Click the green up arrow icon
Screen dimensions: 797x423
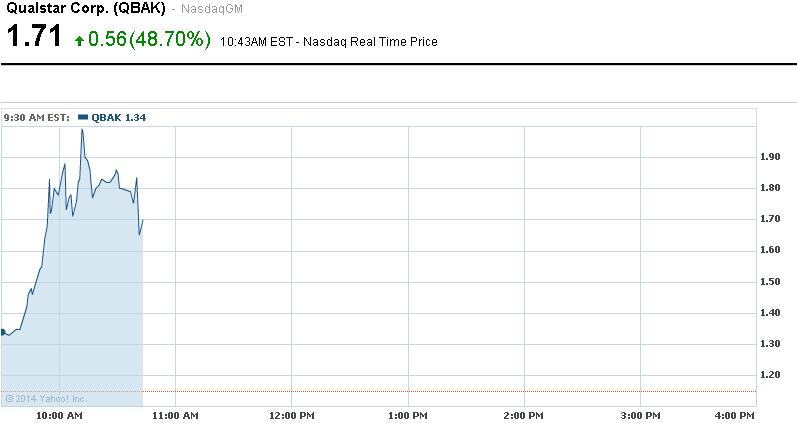[80, 41]
